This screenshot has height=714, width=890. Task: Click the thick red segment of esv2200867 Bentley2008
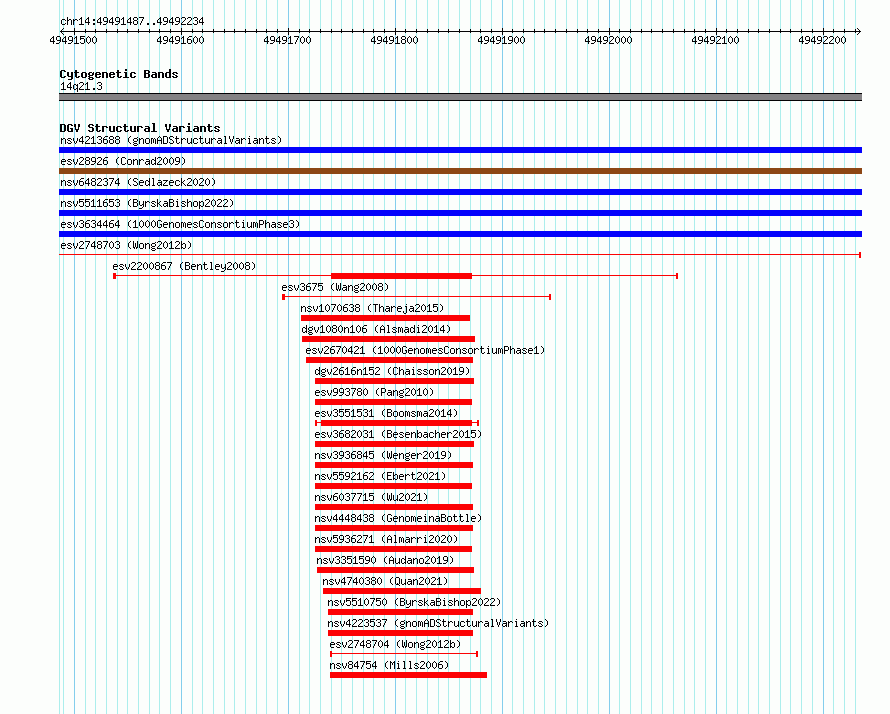coord(401,276)
